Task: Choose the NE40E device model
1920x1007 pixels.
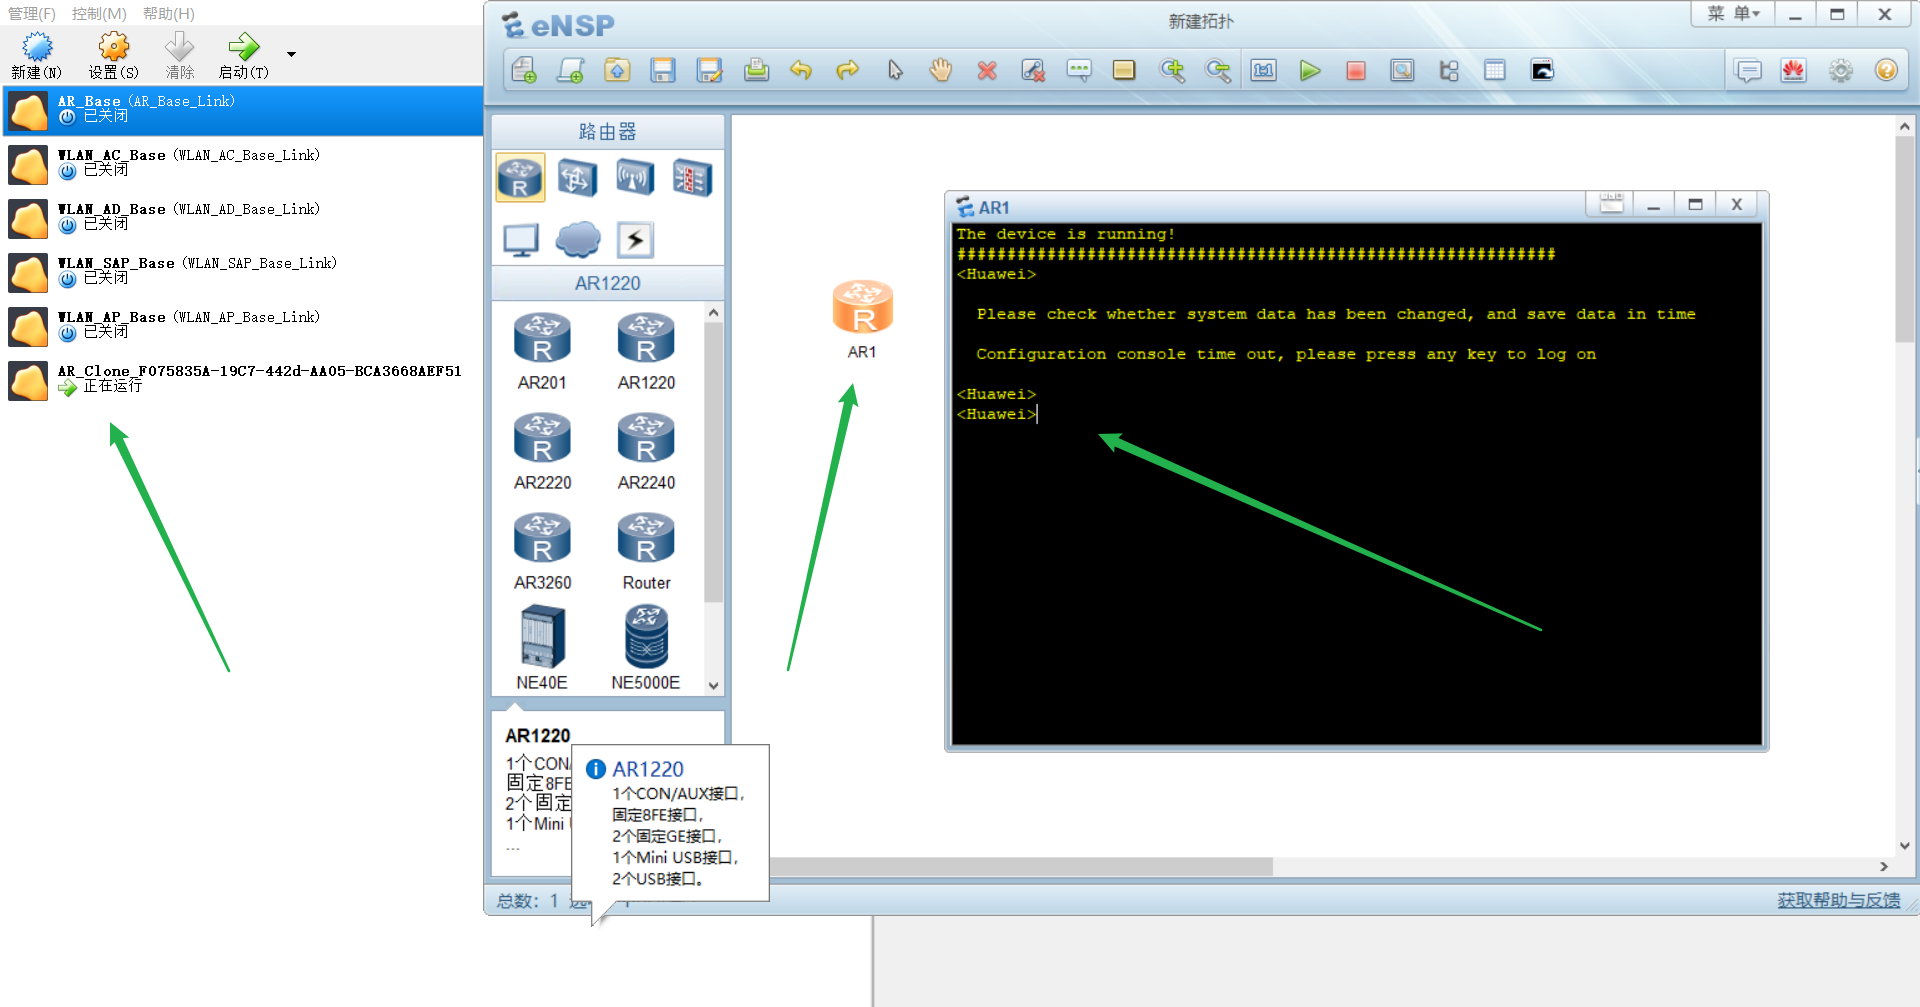Action: click(x=542, y=648)
